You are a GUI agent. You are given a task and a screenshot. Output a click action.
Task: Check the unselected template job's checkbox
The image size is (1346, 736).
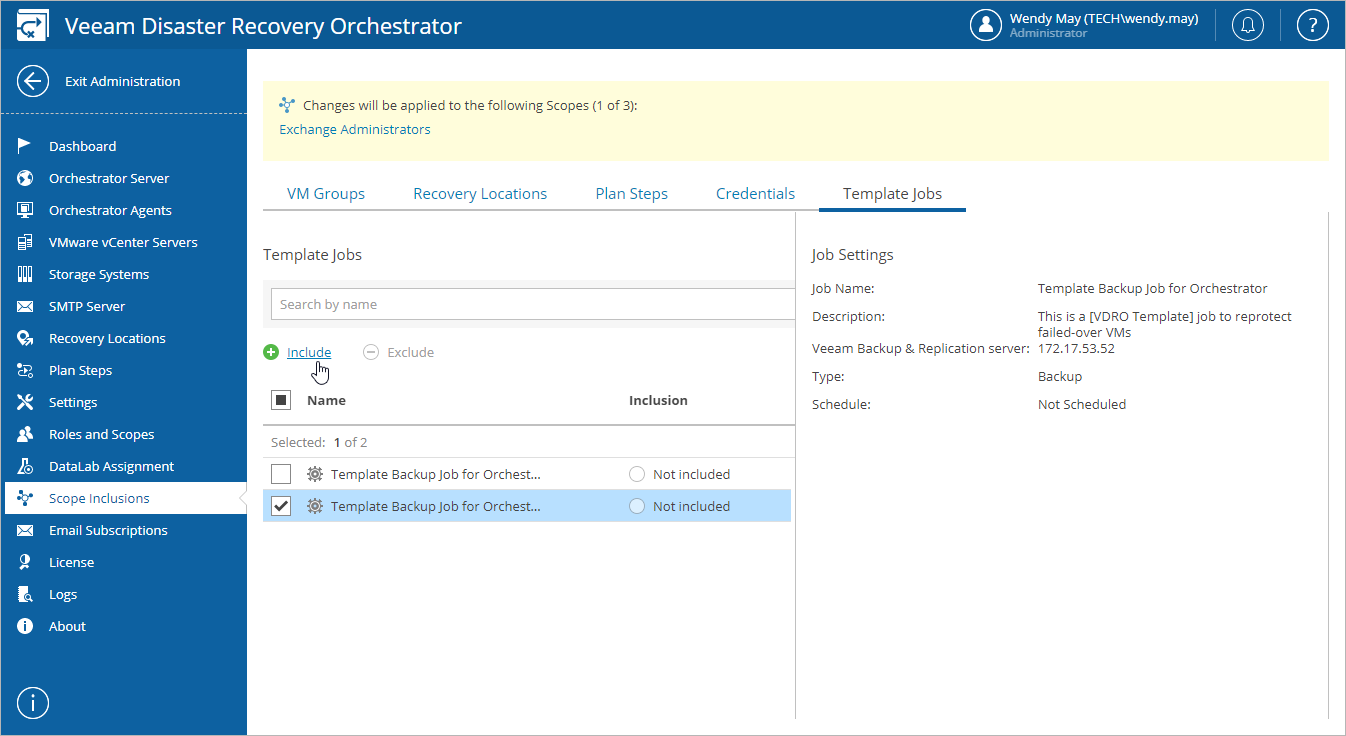point(281,474)
